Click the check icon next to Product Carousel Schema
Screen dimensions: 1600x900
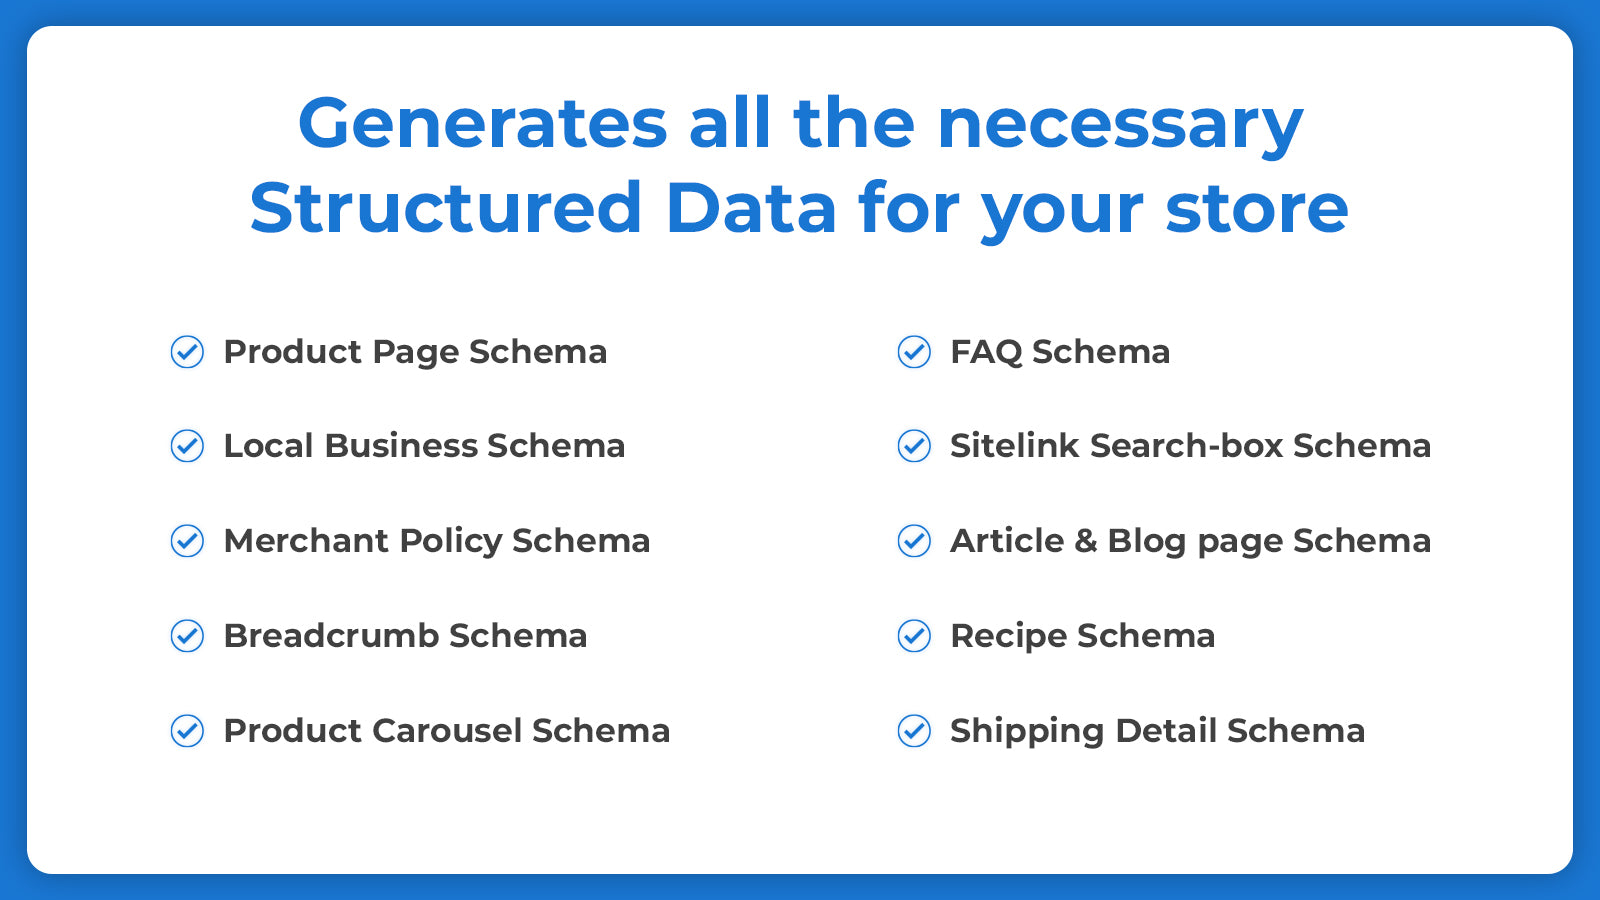point(187,731)
